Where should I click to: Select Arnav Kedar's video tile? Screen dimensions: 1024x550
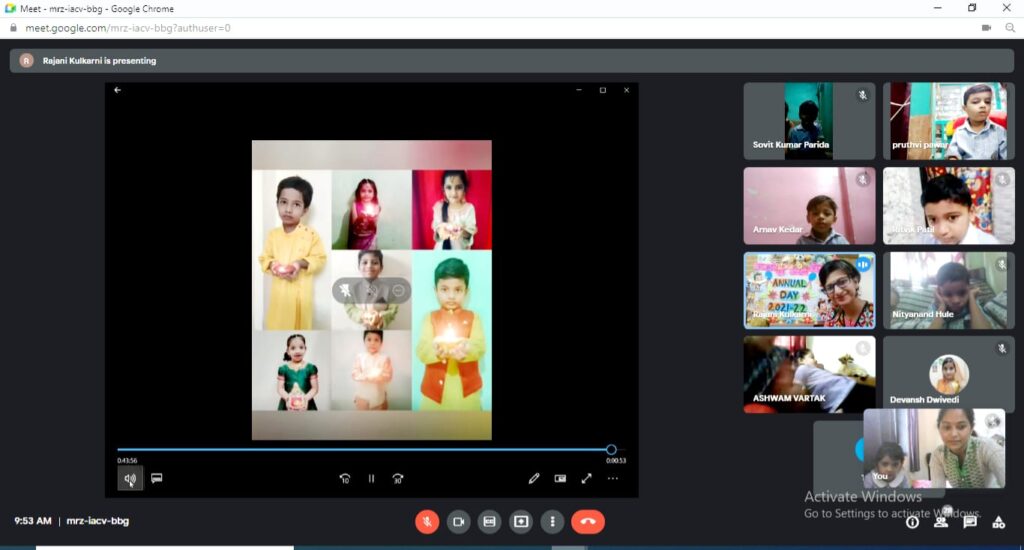click(x=809, y=206)
